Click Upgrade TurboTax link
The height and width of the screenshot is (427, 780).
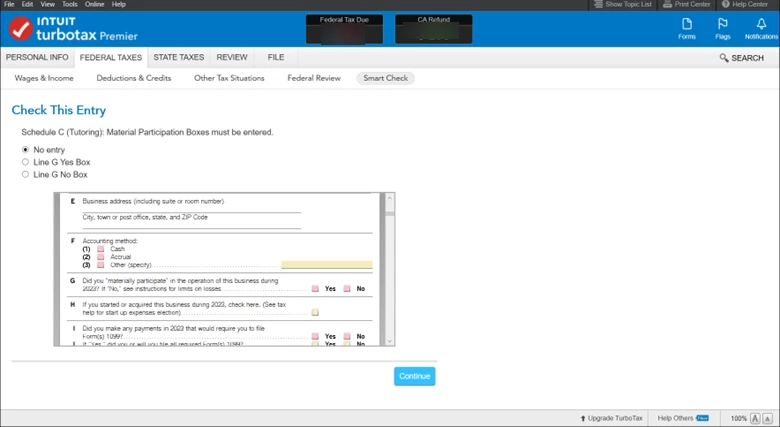pos(611,419)
